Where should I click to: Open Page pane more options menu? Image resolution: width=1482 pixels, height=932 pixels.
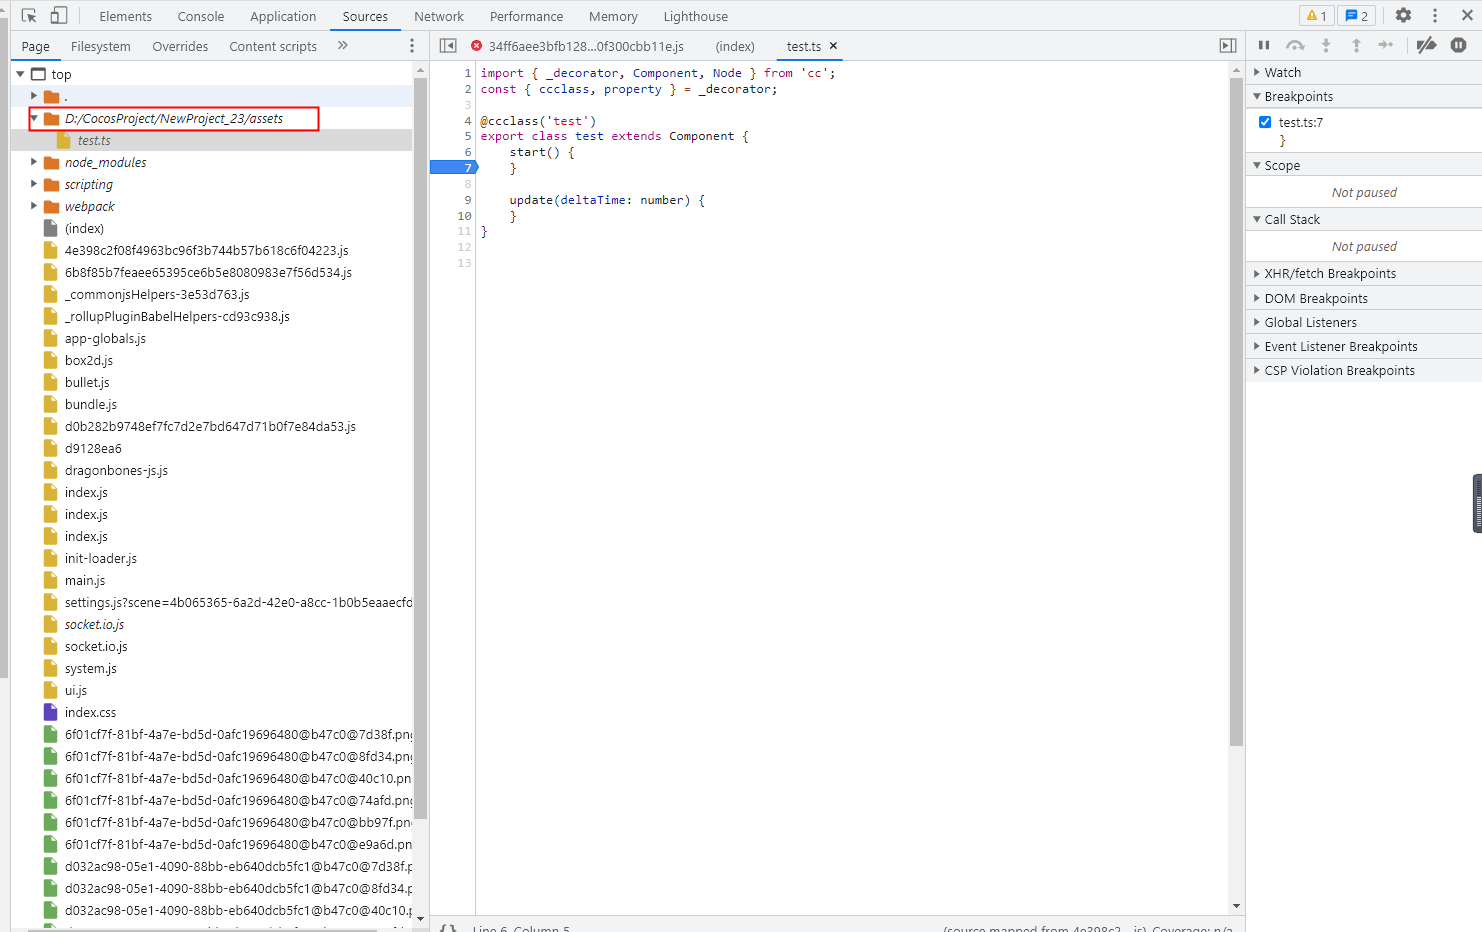[412, 46]
